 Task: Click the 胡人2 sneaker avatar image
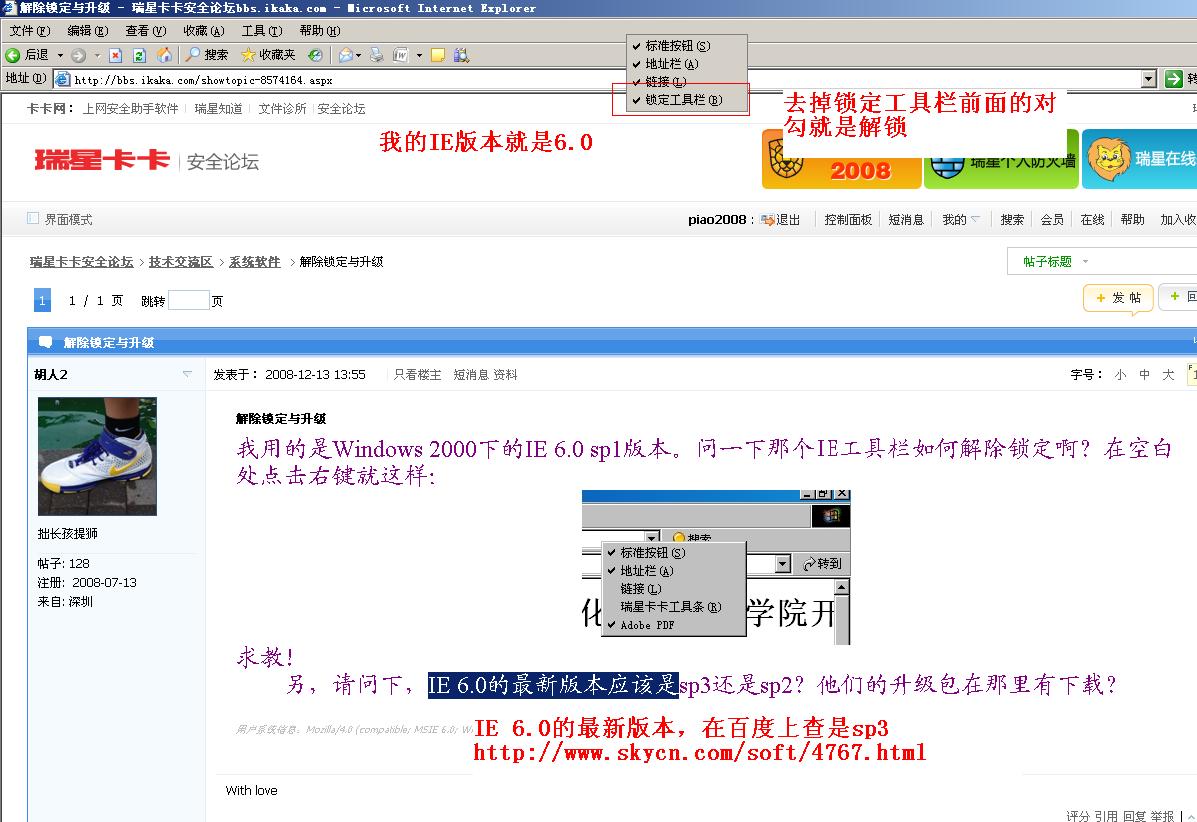click(97, 456)
